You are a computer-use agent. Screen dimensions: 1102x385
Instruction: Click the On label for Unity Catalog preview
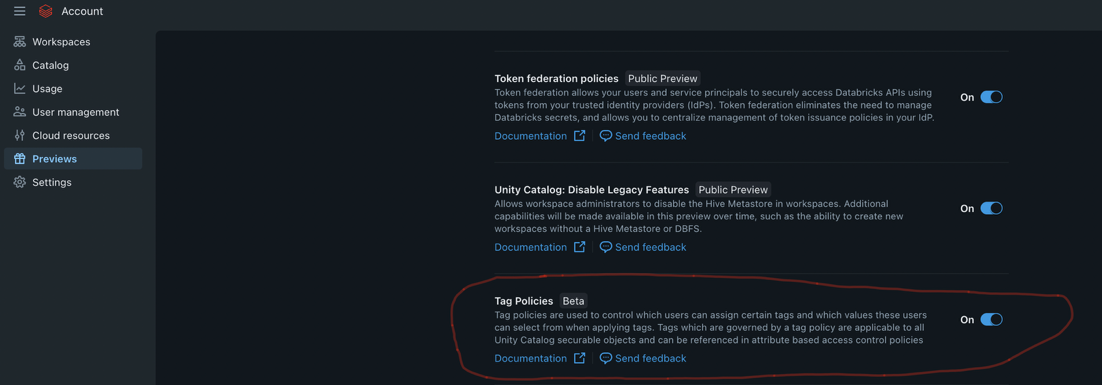[967, 209]
